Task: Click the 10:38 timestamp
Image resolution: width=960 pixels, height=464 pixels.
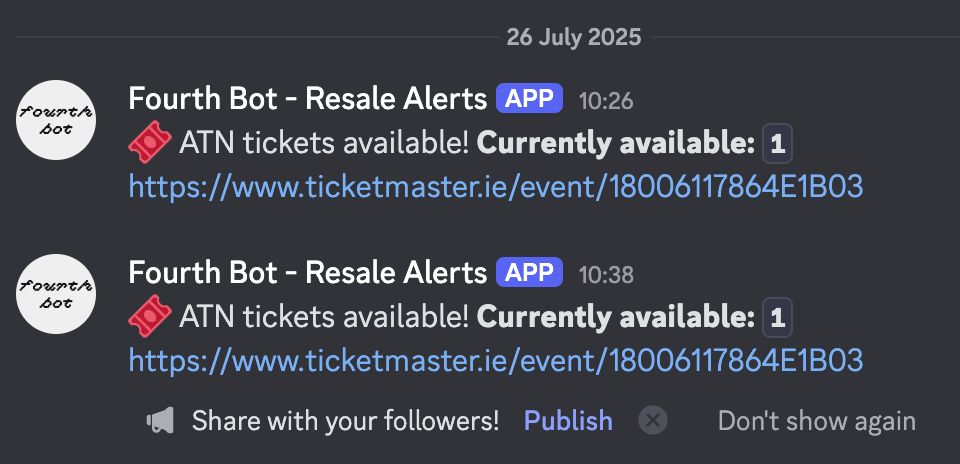Action: tap(606, 275)
